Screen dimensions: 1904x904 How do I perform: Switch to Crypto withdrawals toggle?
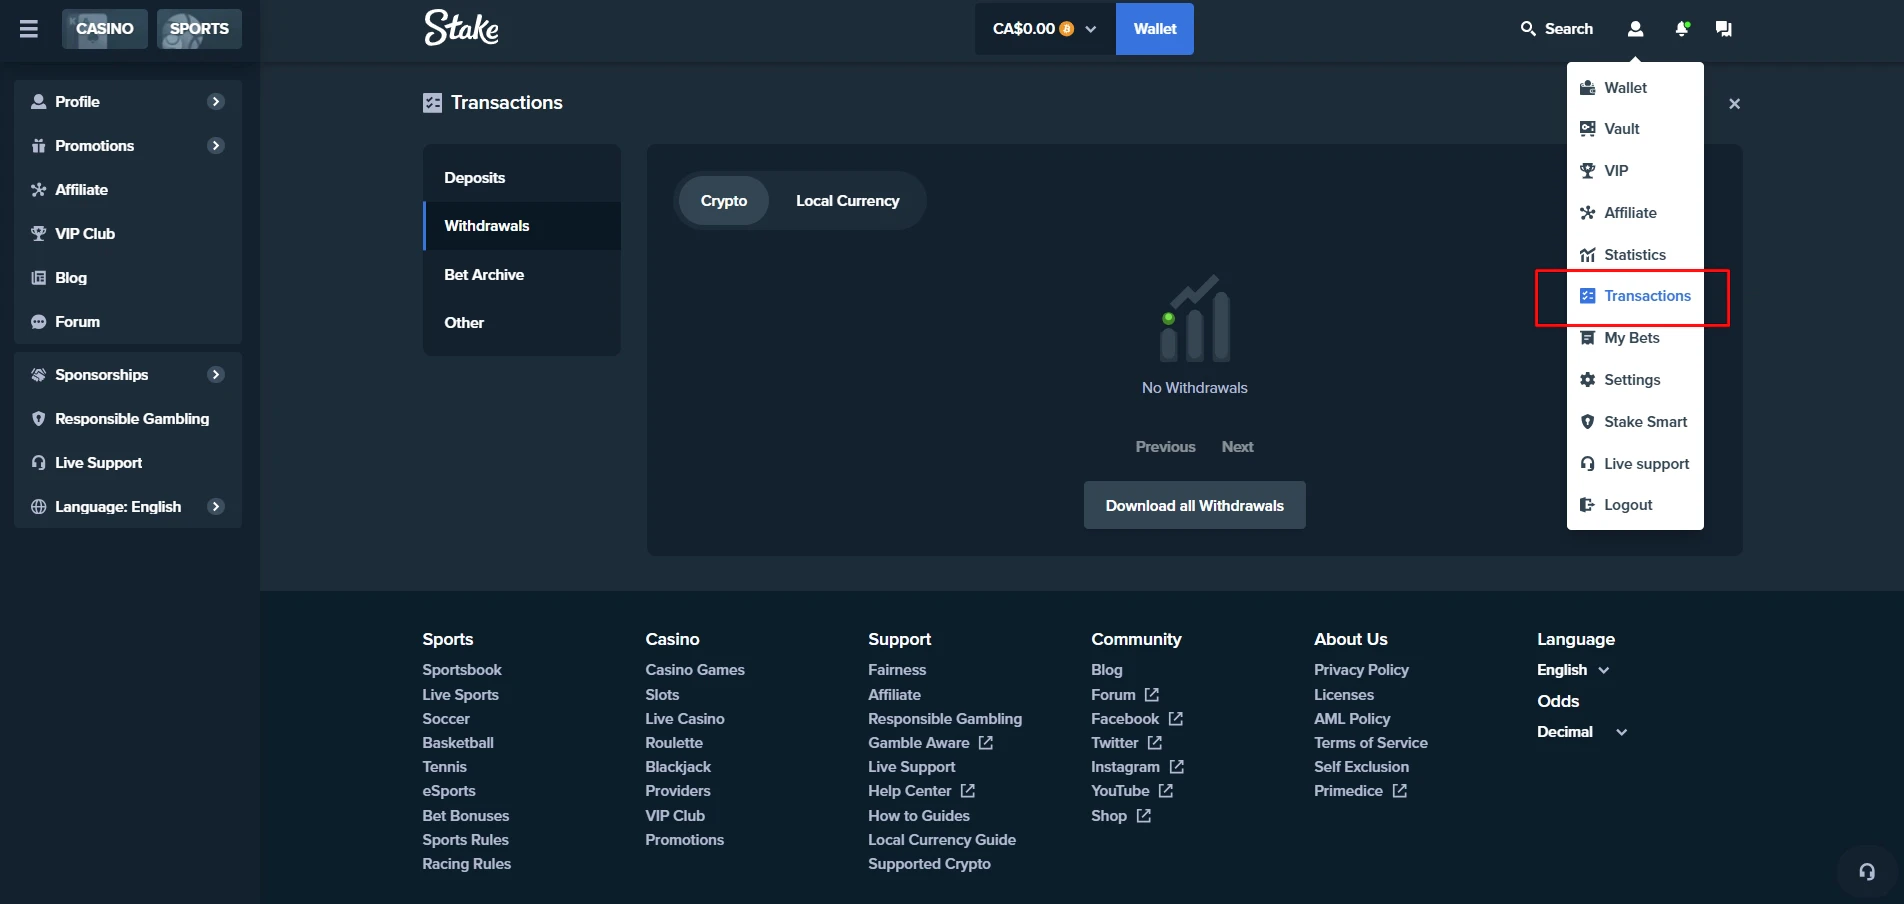tap(723, 201)
